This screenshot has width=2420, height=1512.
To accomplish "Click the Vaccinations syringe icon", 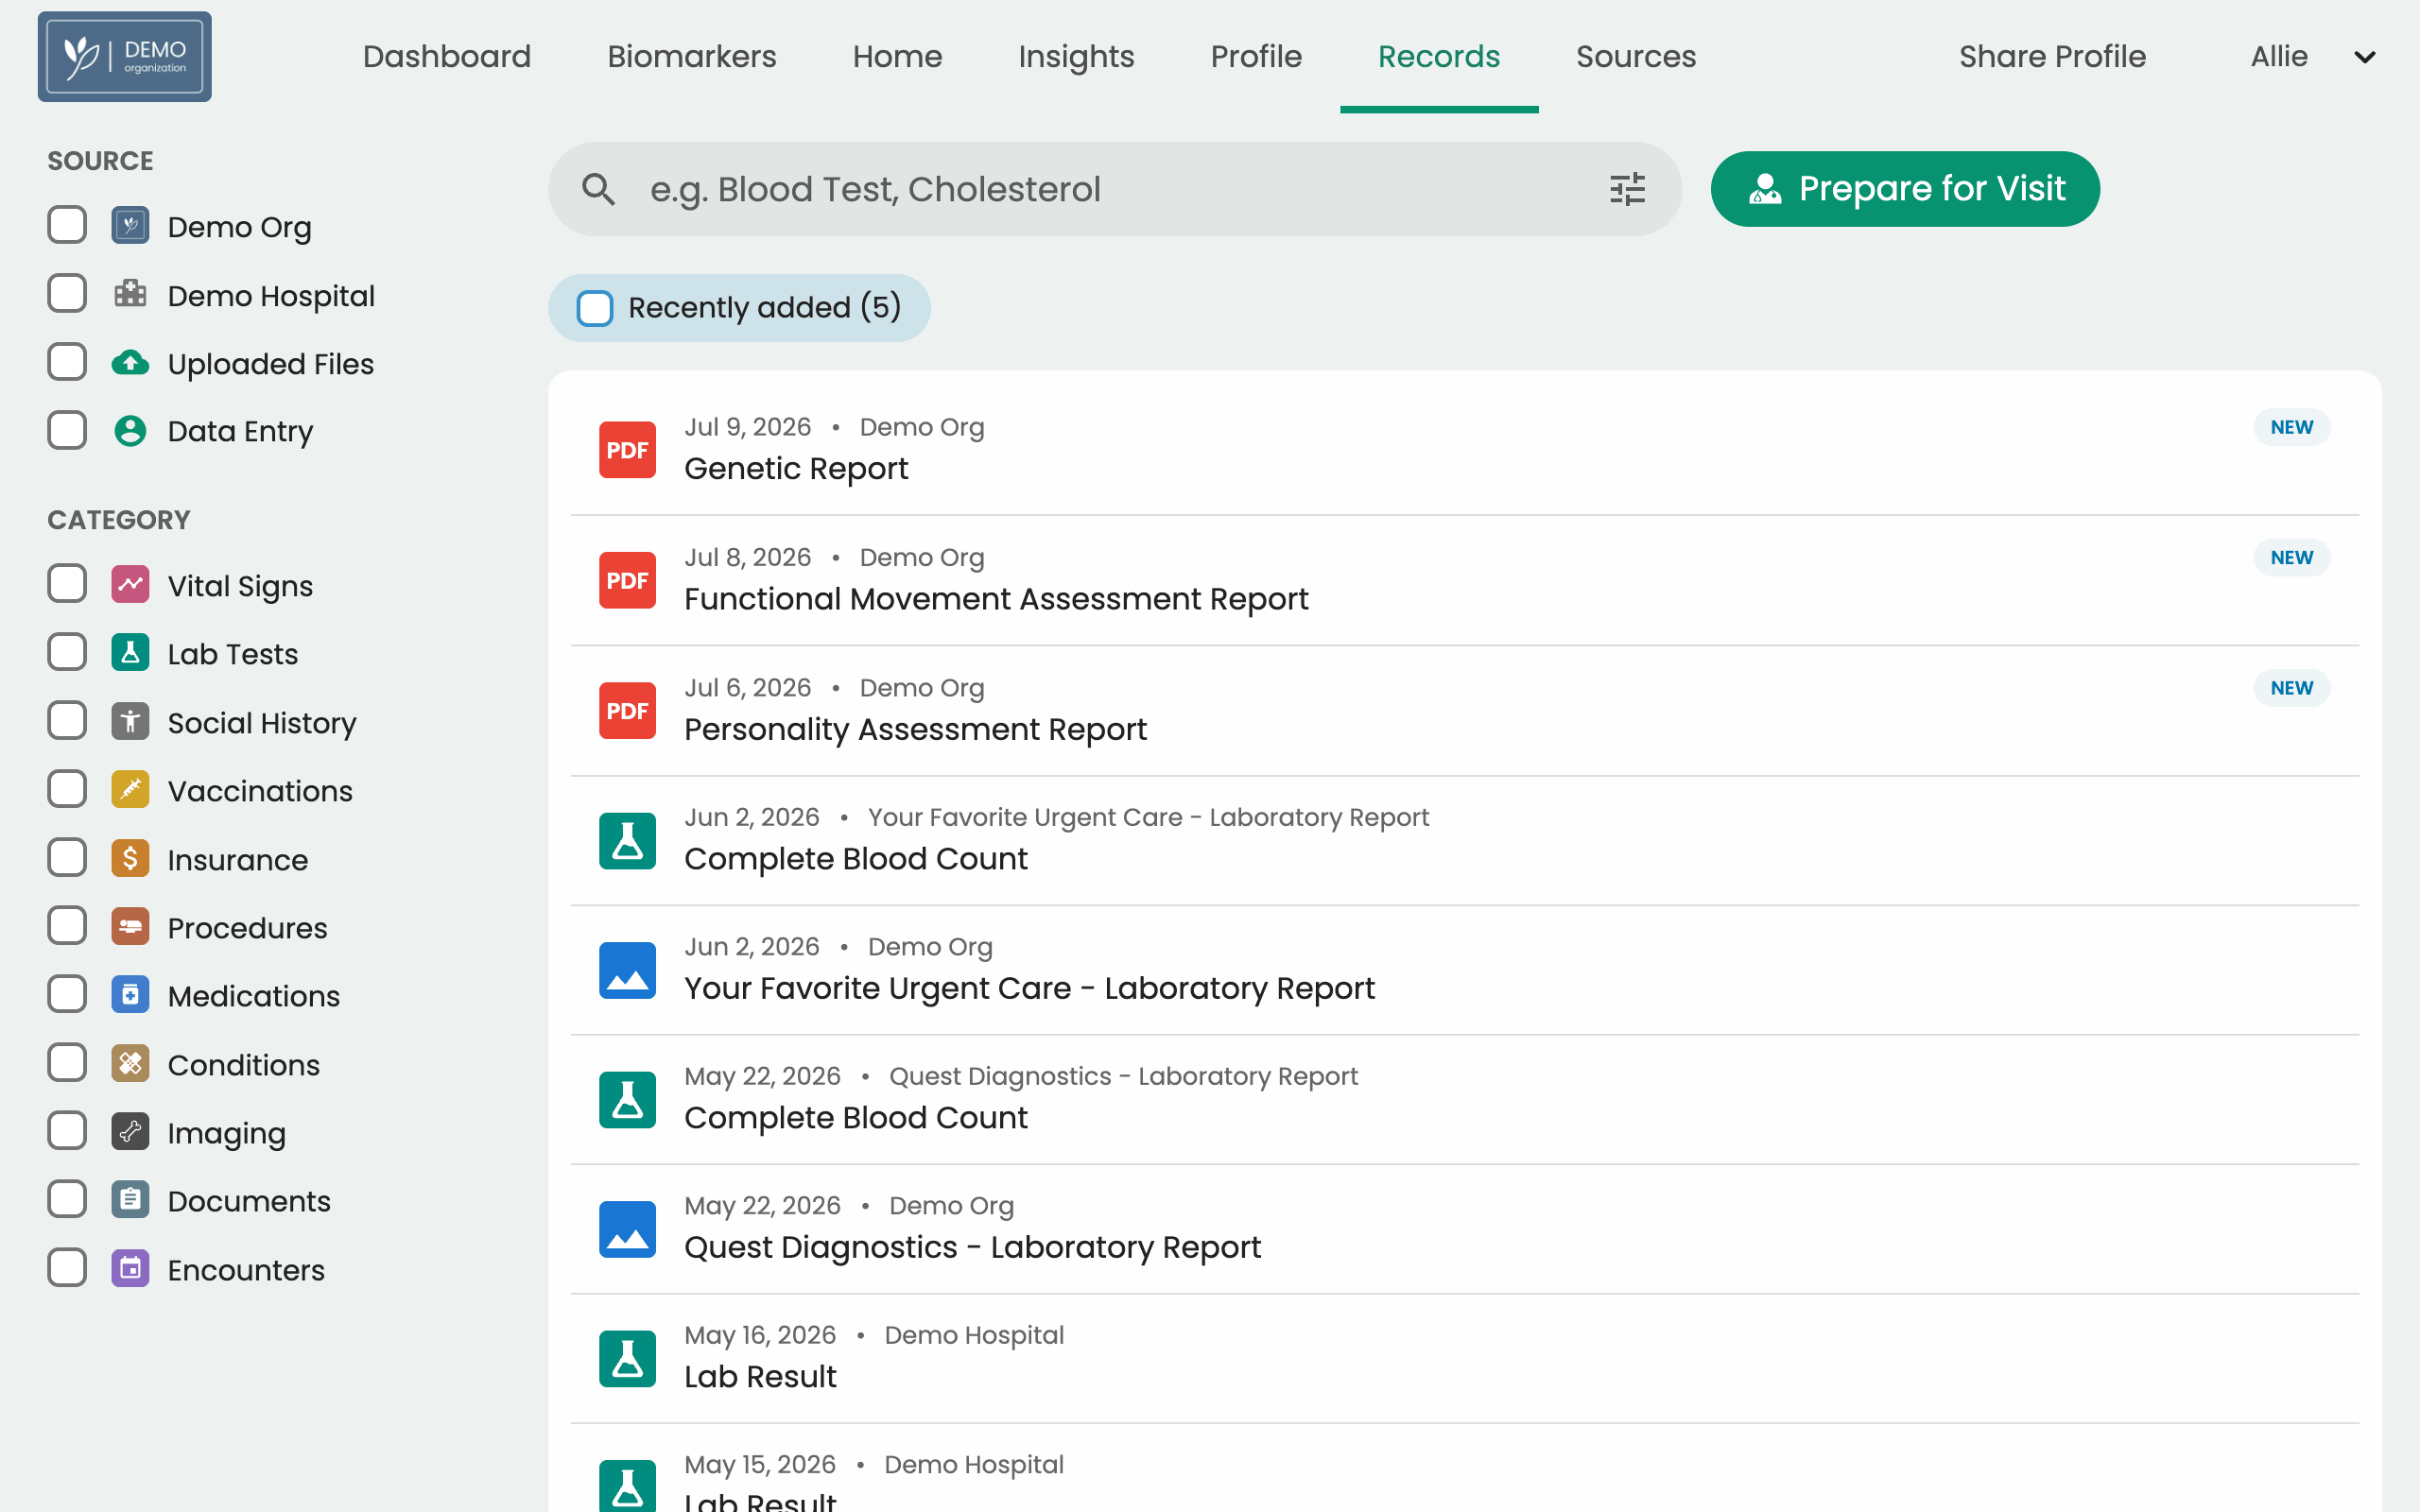I will (130, 790).
